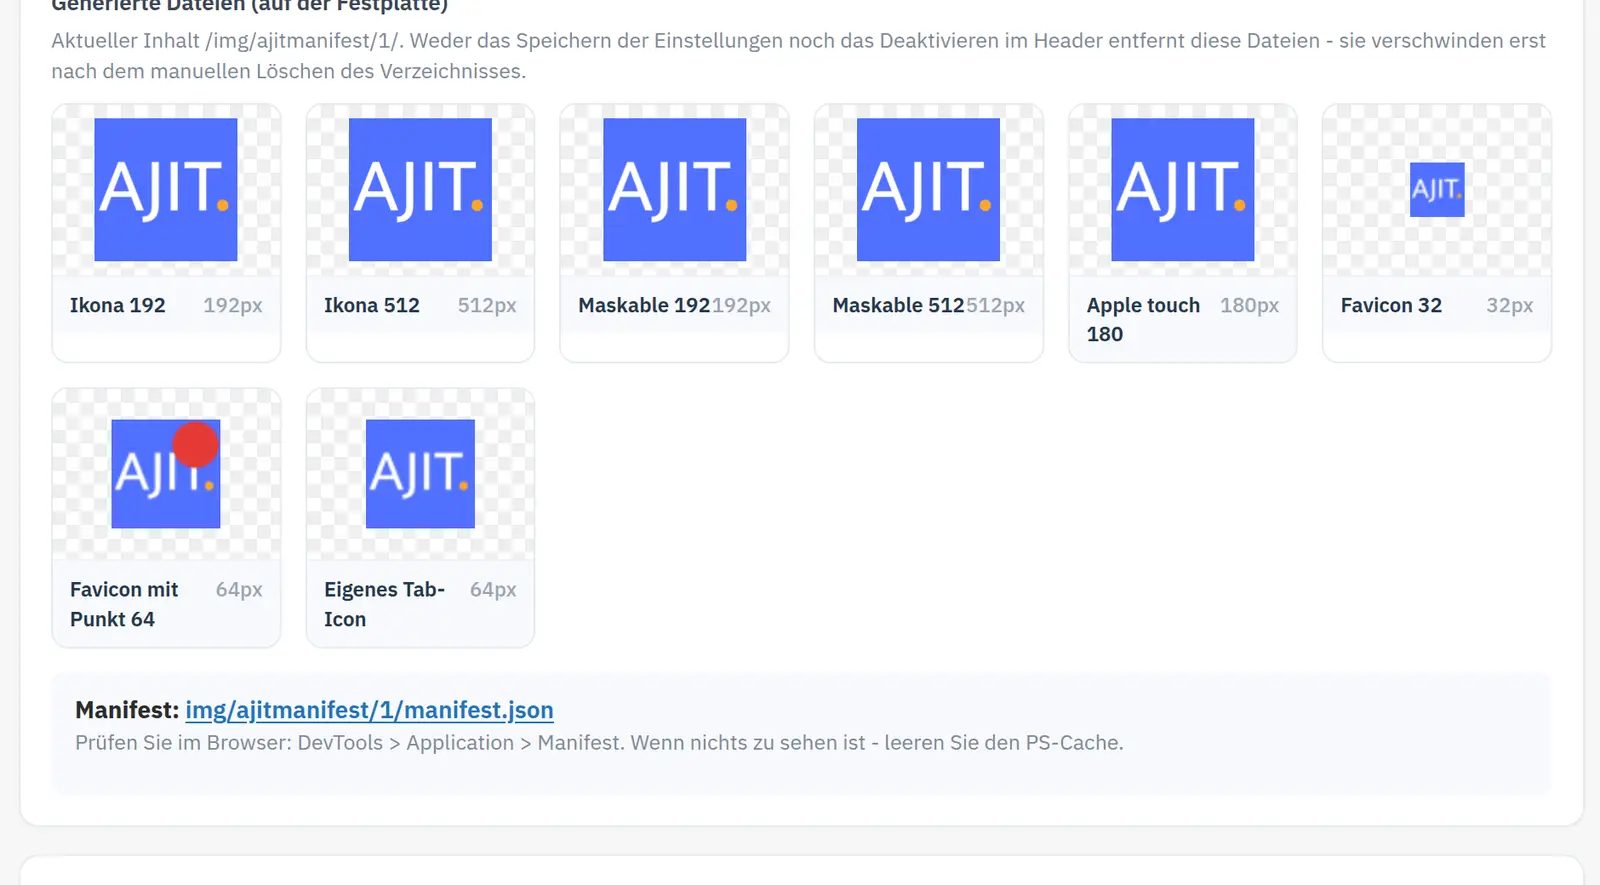Select the Maskable 512 icon image
Viewport: 1600px width, 885px height.
929,190
